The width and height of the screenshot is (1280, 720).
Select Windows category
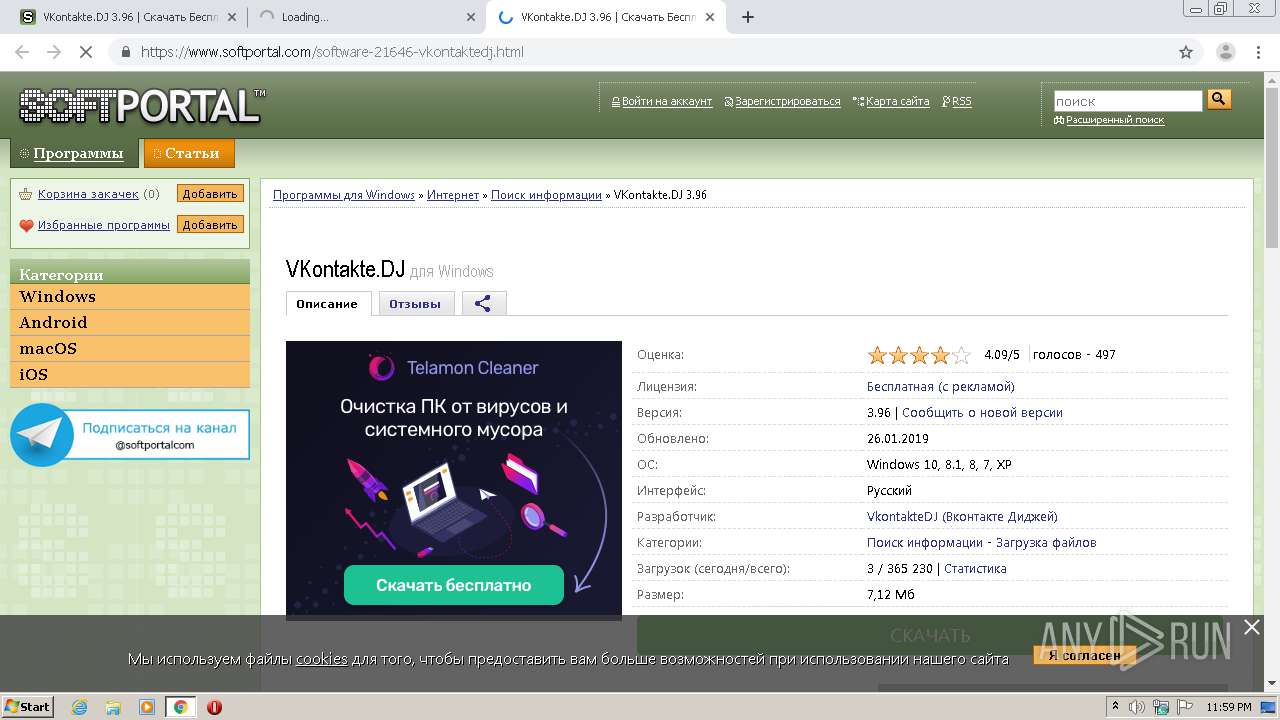click(130, 297)
